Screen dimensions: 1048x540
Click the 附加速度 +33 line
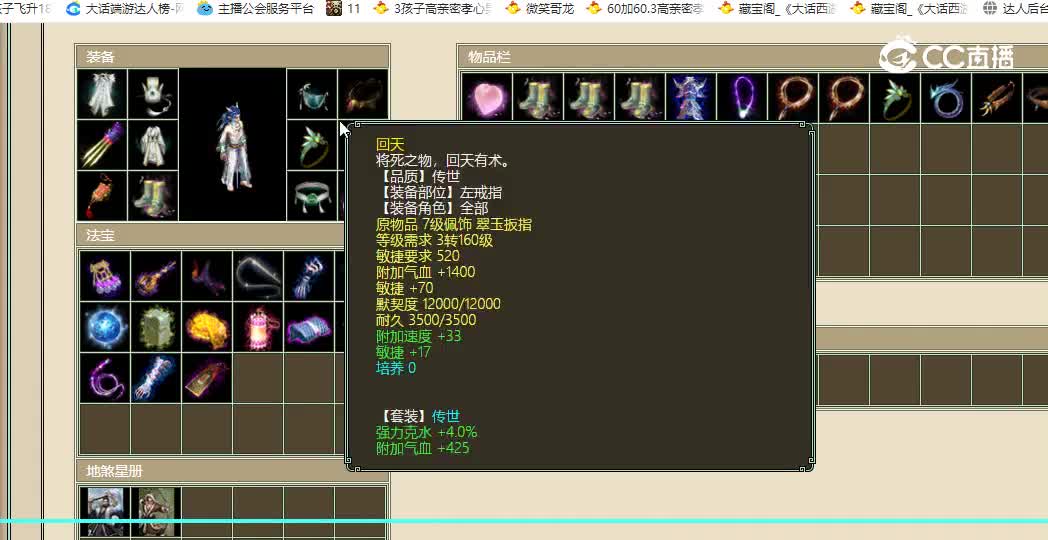(418, 336)
